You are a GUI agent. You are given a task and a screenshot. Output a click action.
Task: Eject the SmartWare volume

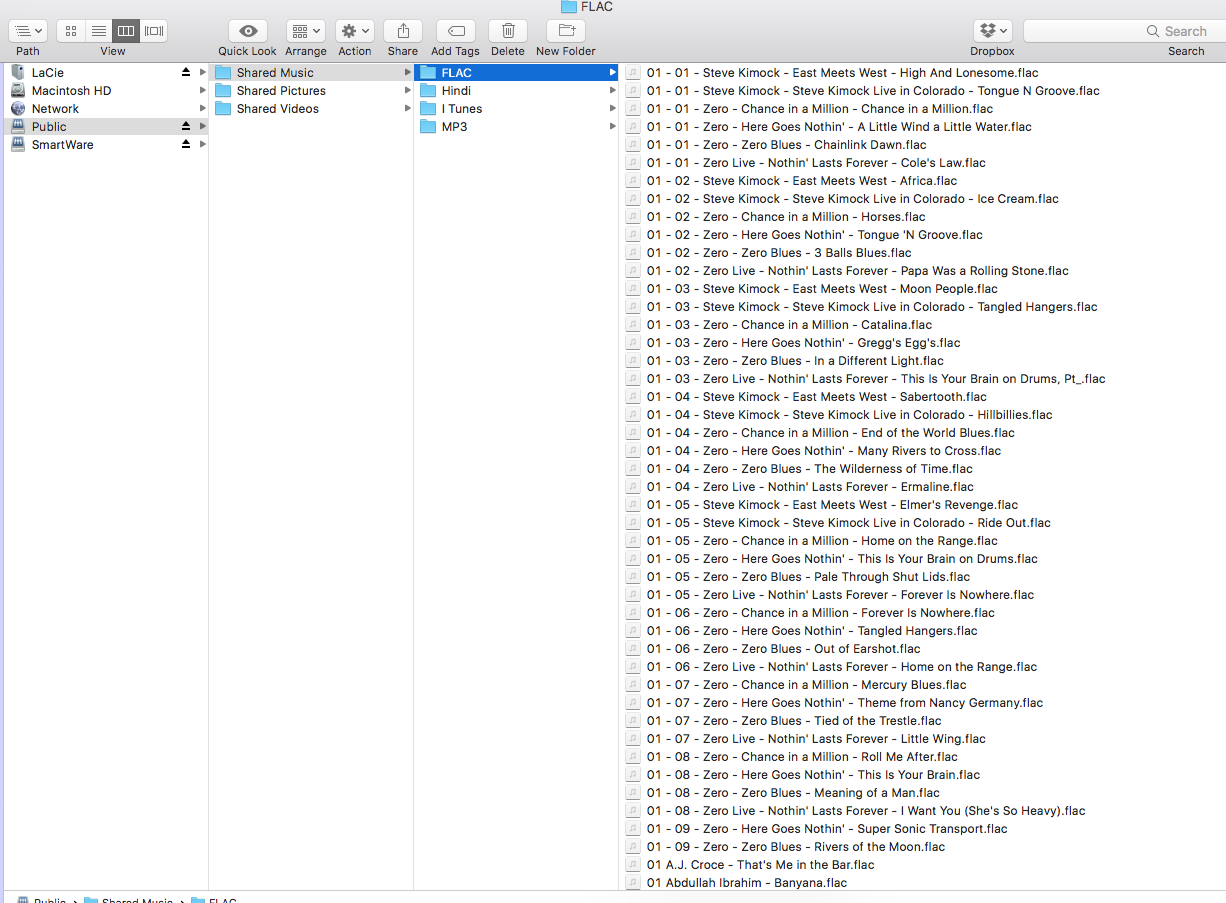click(x=185, y=144)
